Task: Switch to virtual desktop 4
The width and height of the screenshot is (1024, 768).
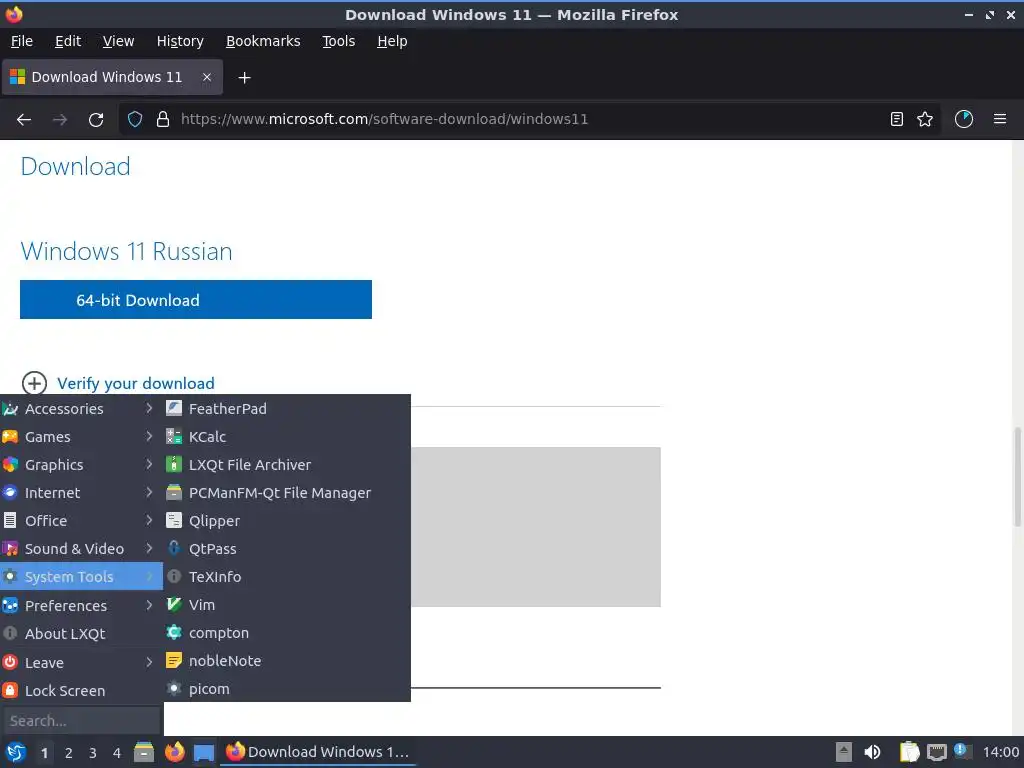Action: tap(117, 753)
